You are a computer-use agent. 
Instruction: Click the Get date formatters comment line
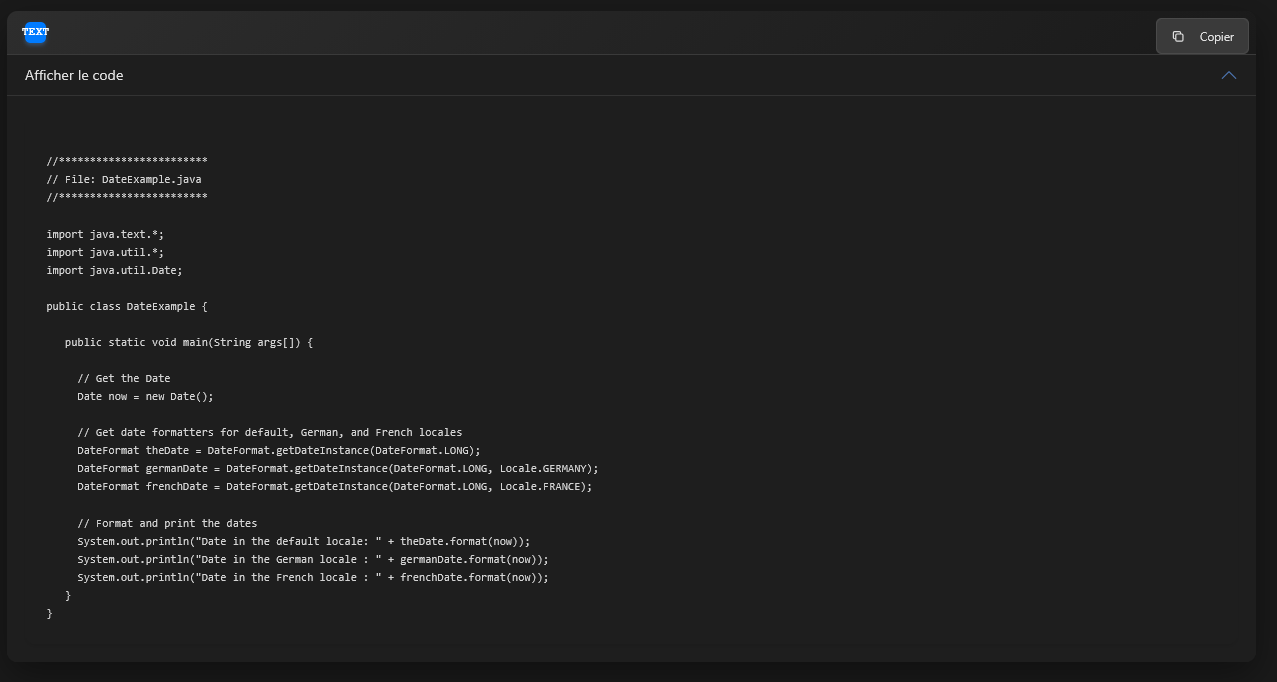(270, 433)
